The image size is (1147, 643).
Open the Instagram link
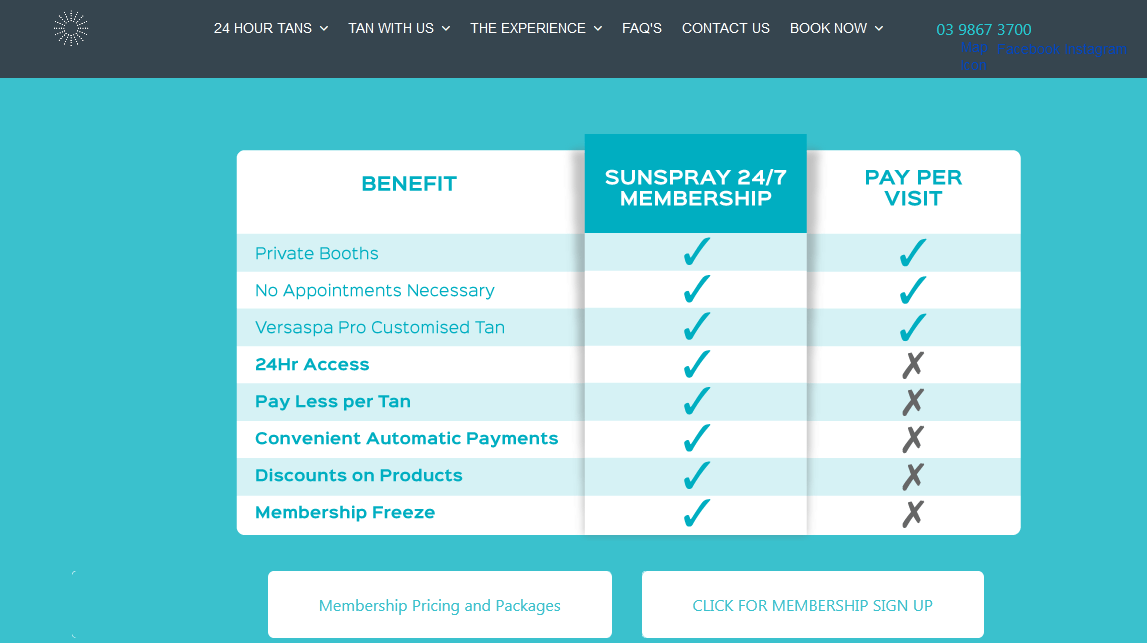point(1095,50)
